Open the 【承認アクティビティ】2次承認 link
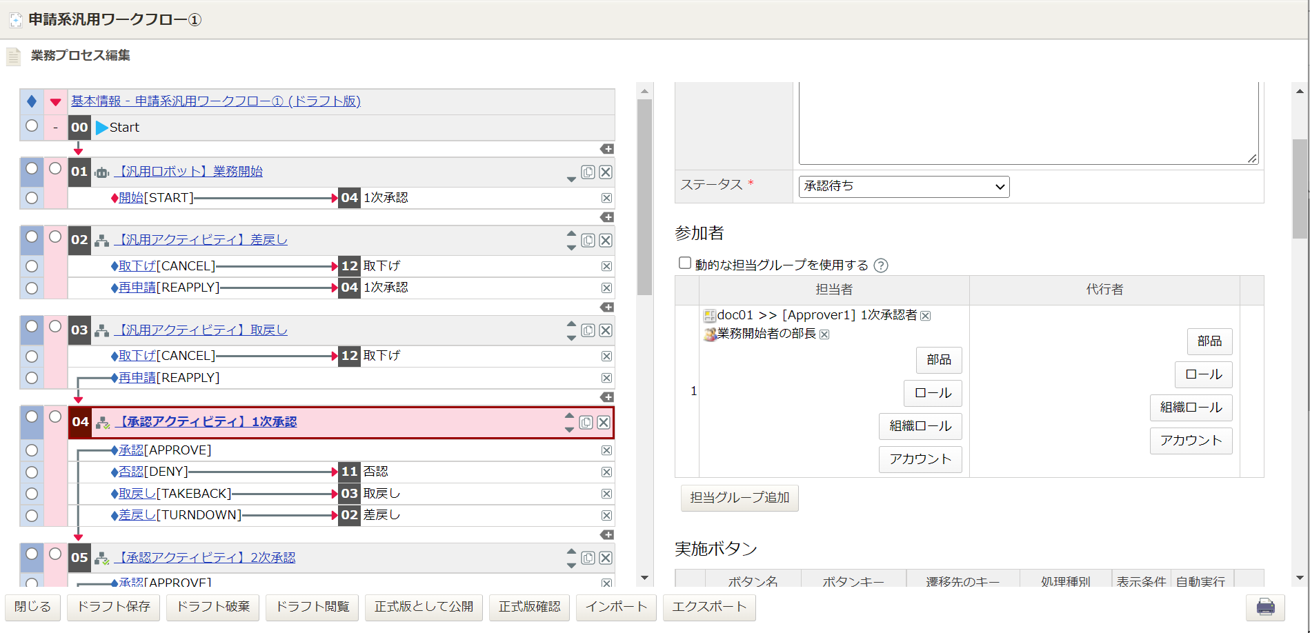 [x=204, y=558]
